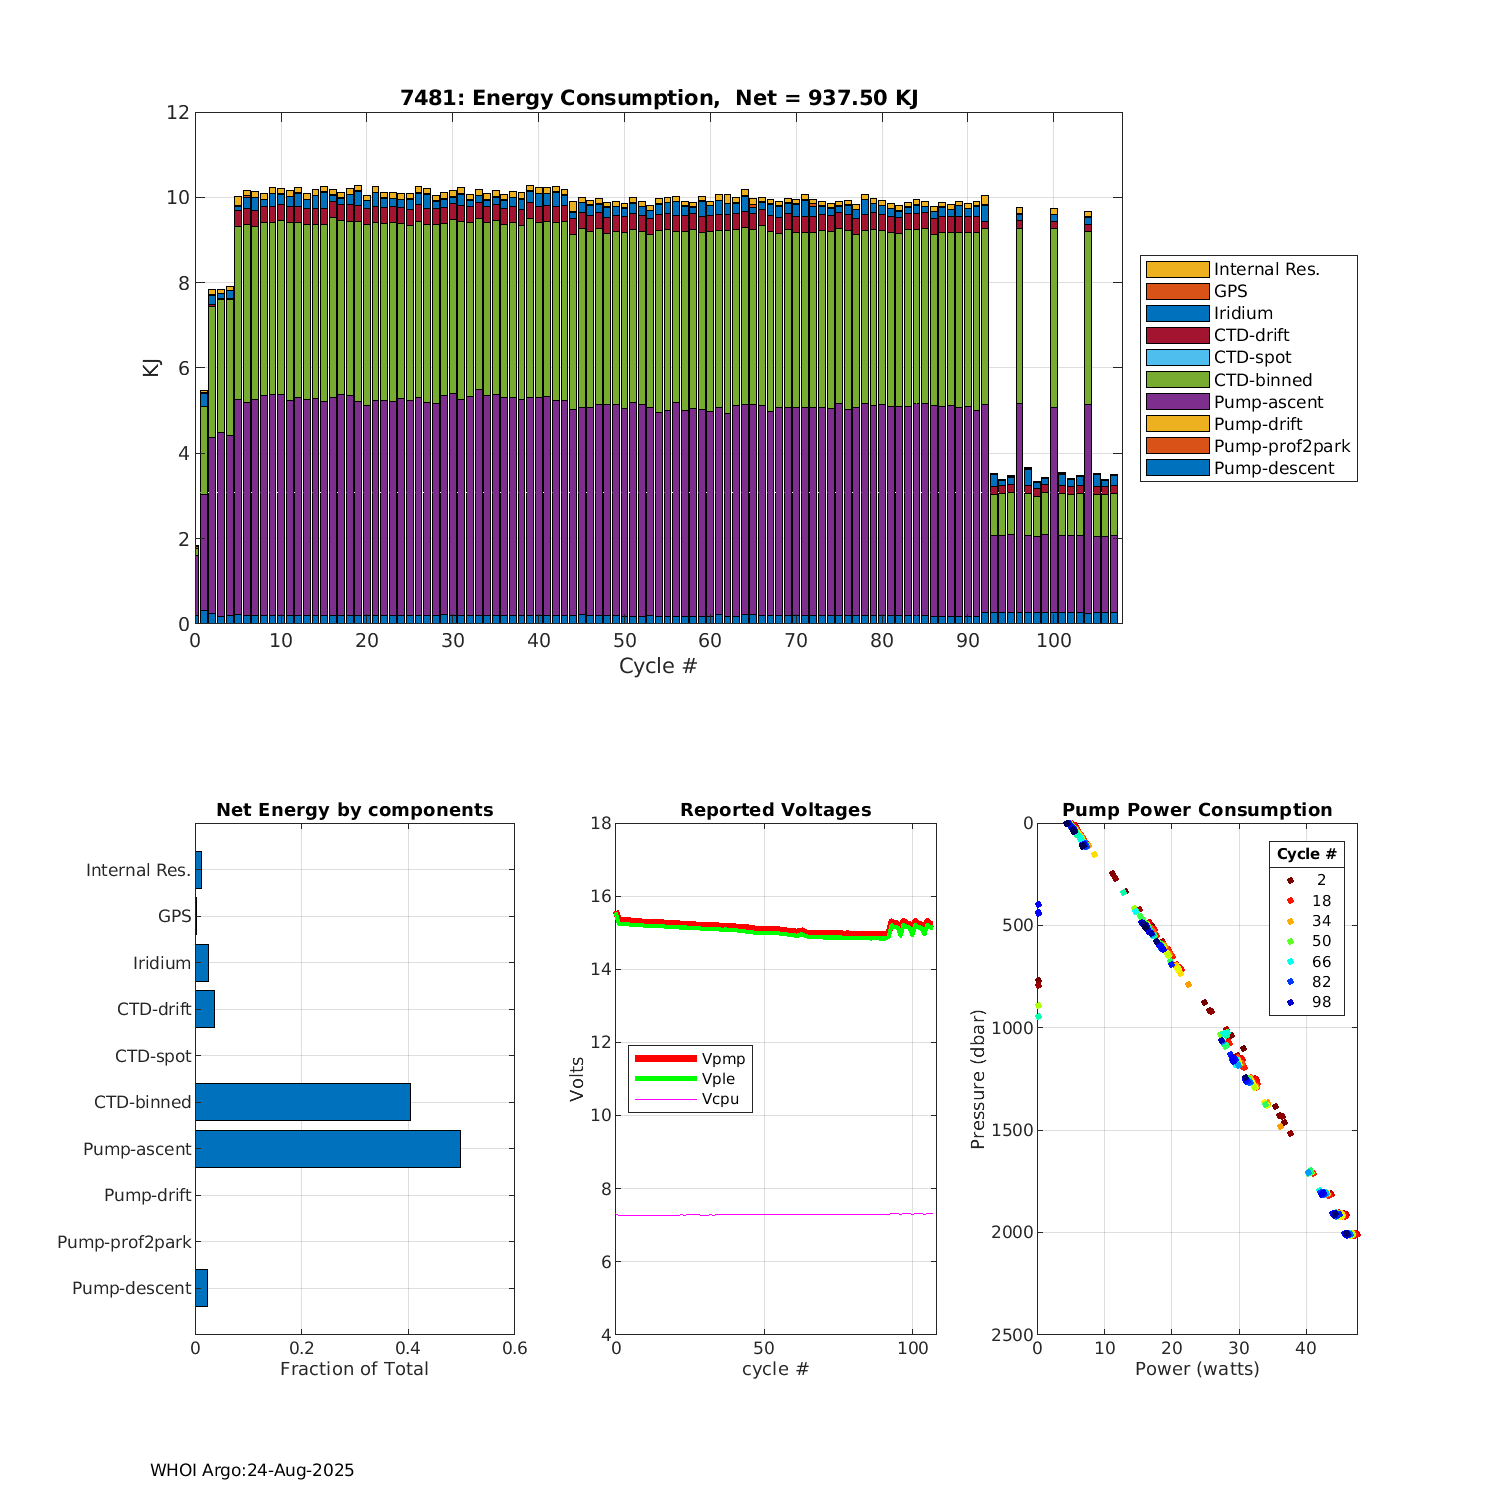1500x1500 pixels.
Task: Click the Pressure (dbar) axis label
Action: click(978, 1079)
